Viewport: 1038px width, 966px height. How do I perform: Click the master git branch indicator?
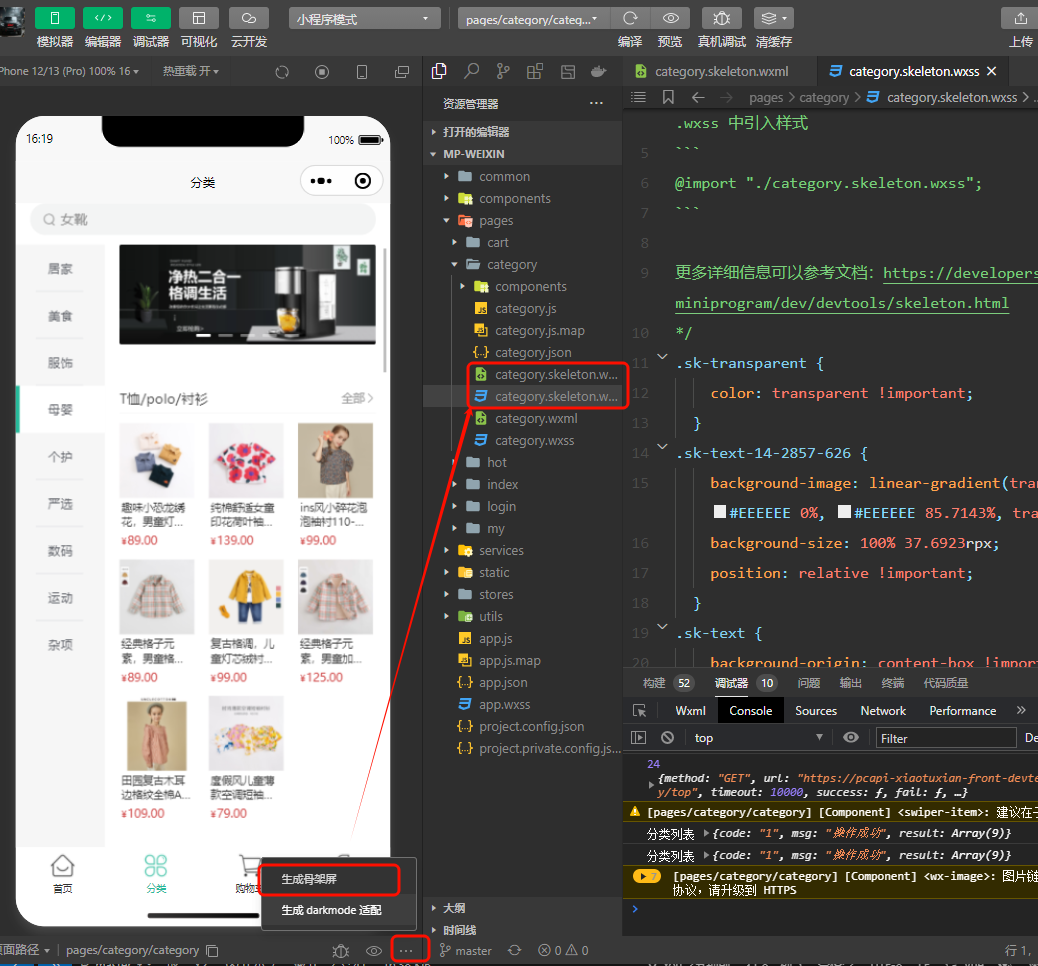coord(466,951)
